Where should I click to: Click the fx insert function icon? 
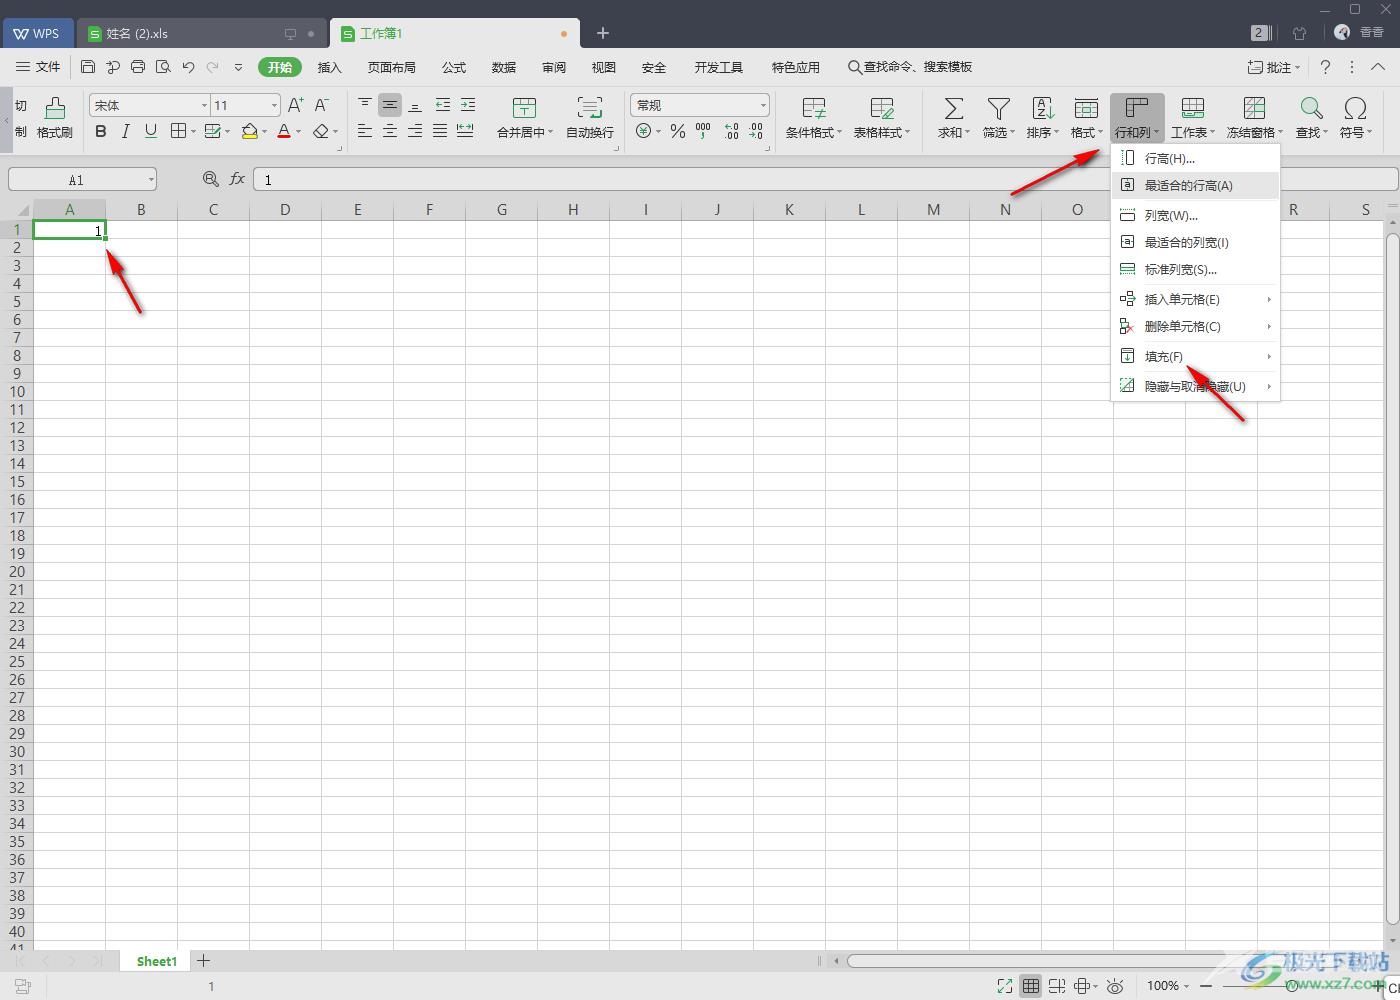pos(237,179)
